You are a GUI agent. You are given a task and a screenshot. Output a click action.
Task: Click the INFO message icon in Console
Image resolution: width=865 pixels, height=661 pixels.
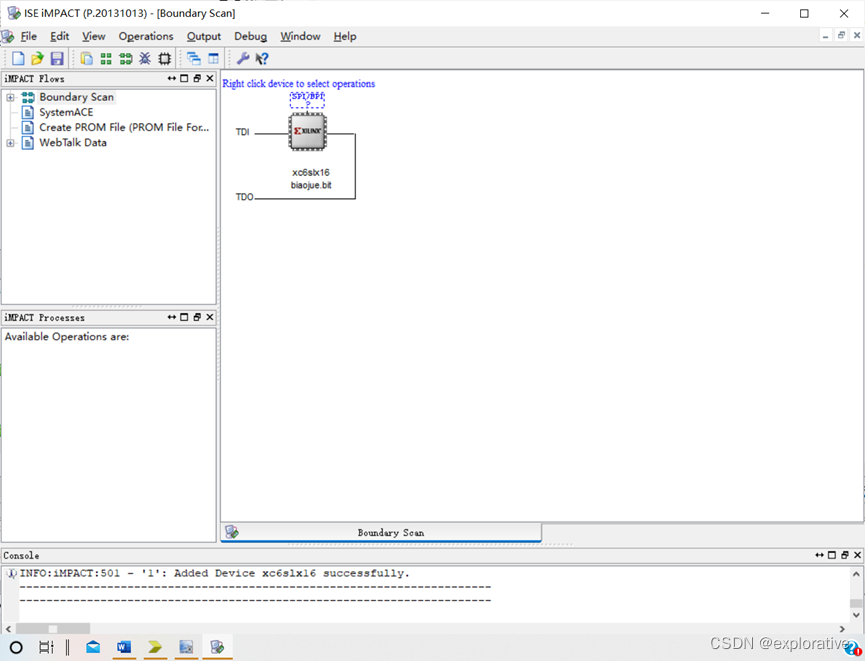coord(11,573)
